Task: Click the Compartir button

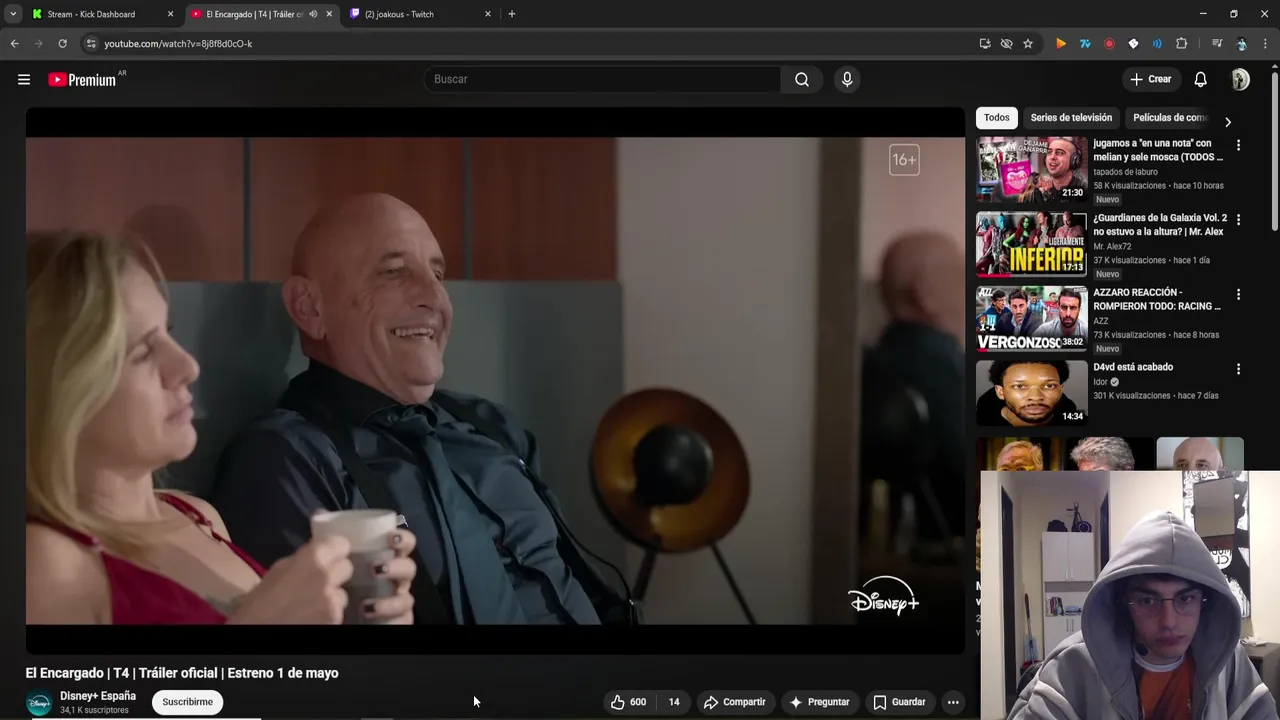Action: tap(735, 702)
